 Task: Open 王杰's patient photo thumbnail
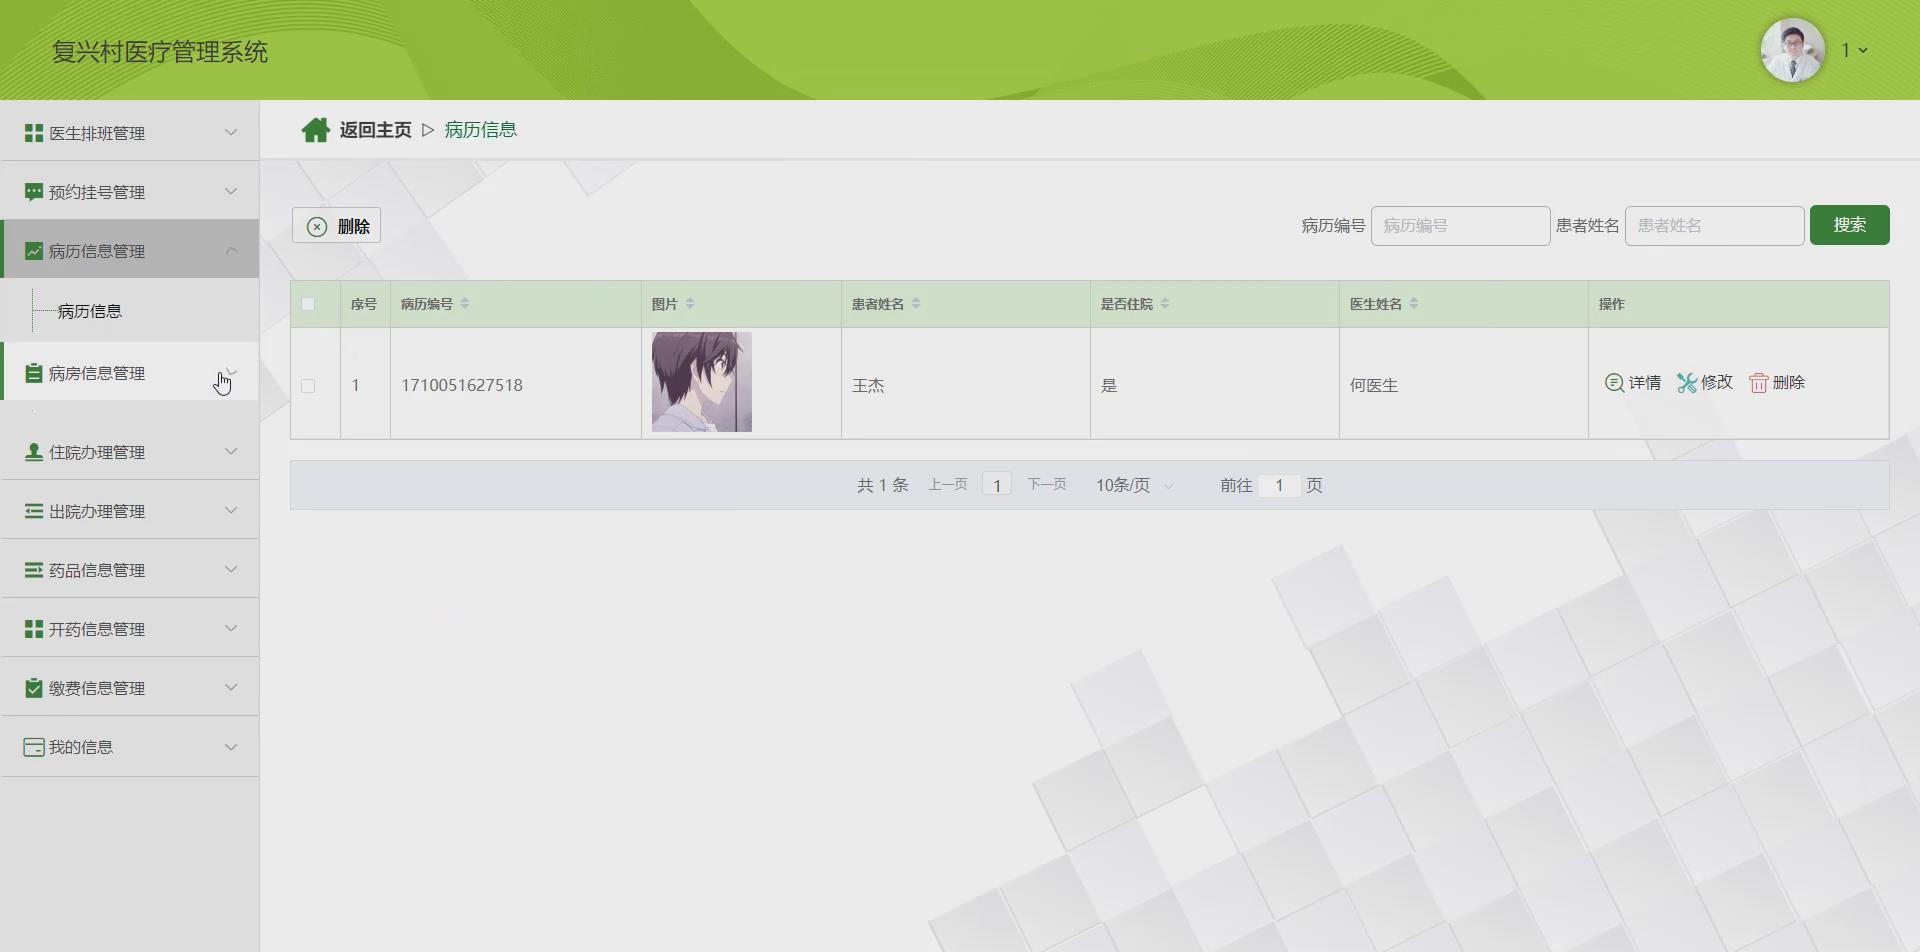point(702,382)
